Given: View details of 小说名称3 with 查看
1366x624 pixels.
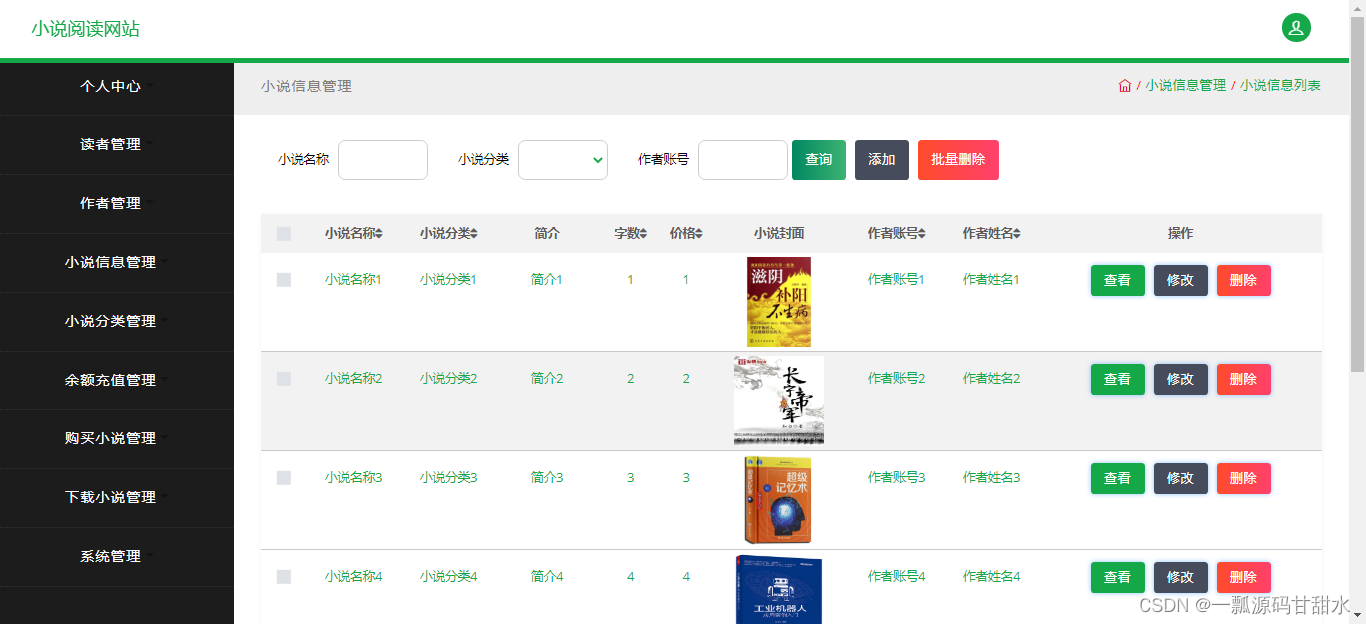Looking at the screenshot, I should tap(1117, 478).
